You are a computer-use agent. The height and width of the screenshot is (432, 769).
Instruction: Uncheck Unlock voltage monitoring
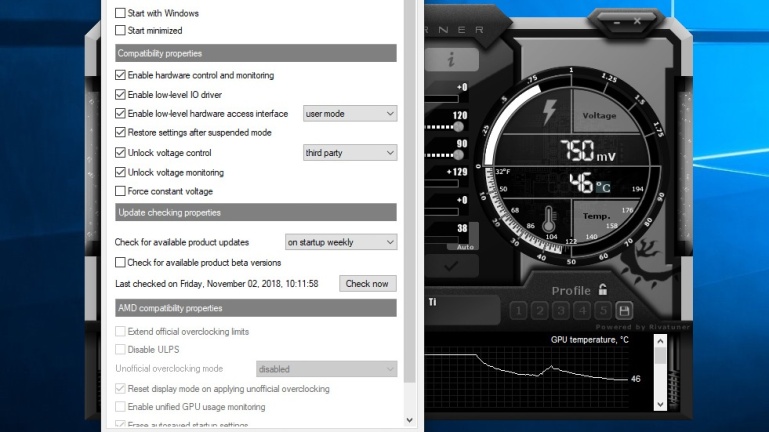(x=120, y=172)
